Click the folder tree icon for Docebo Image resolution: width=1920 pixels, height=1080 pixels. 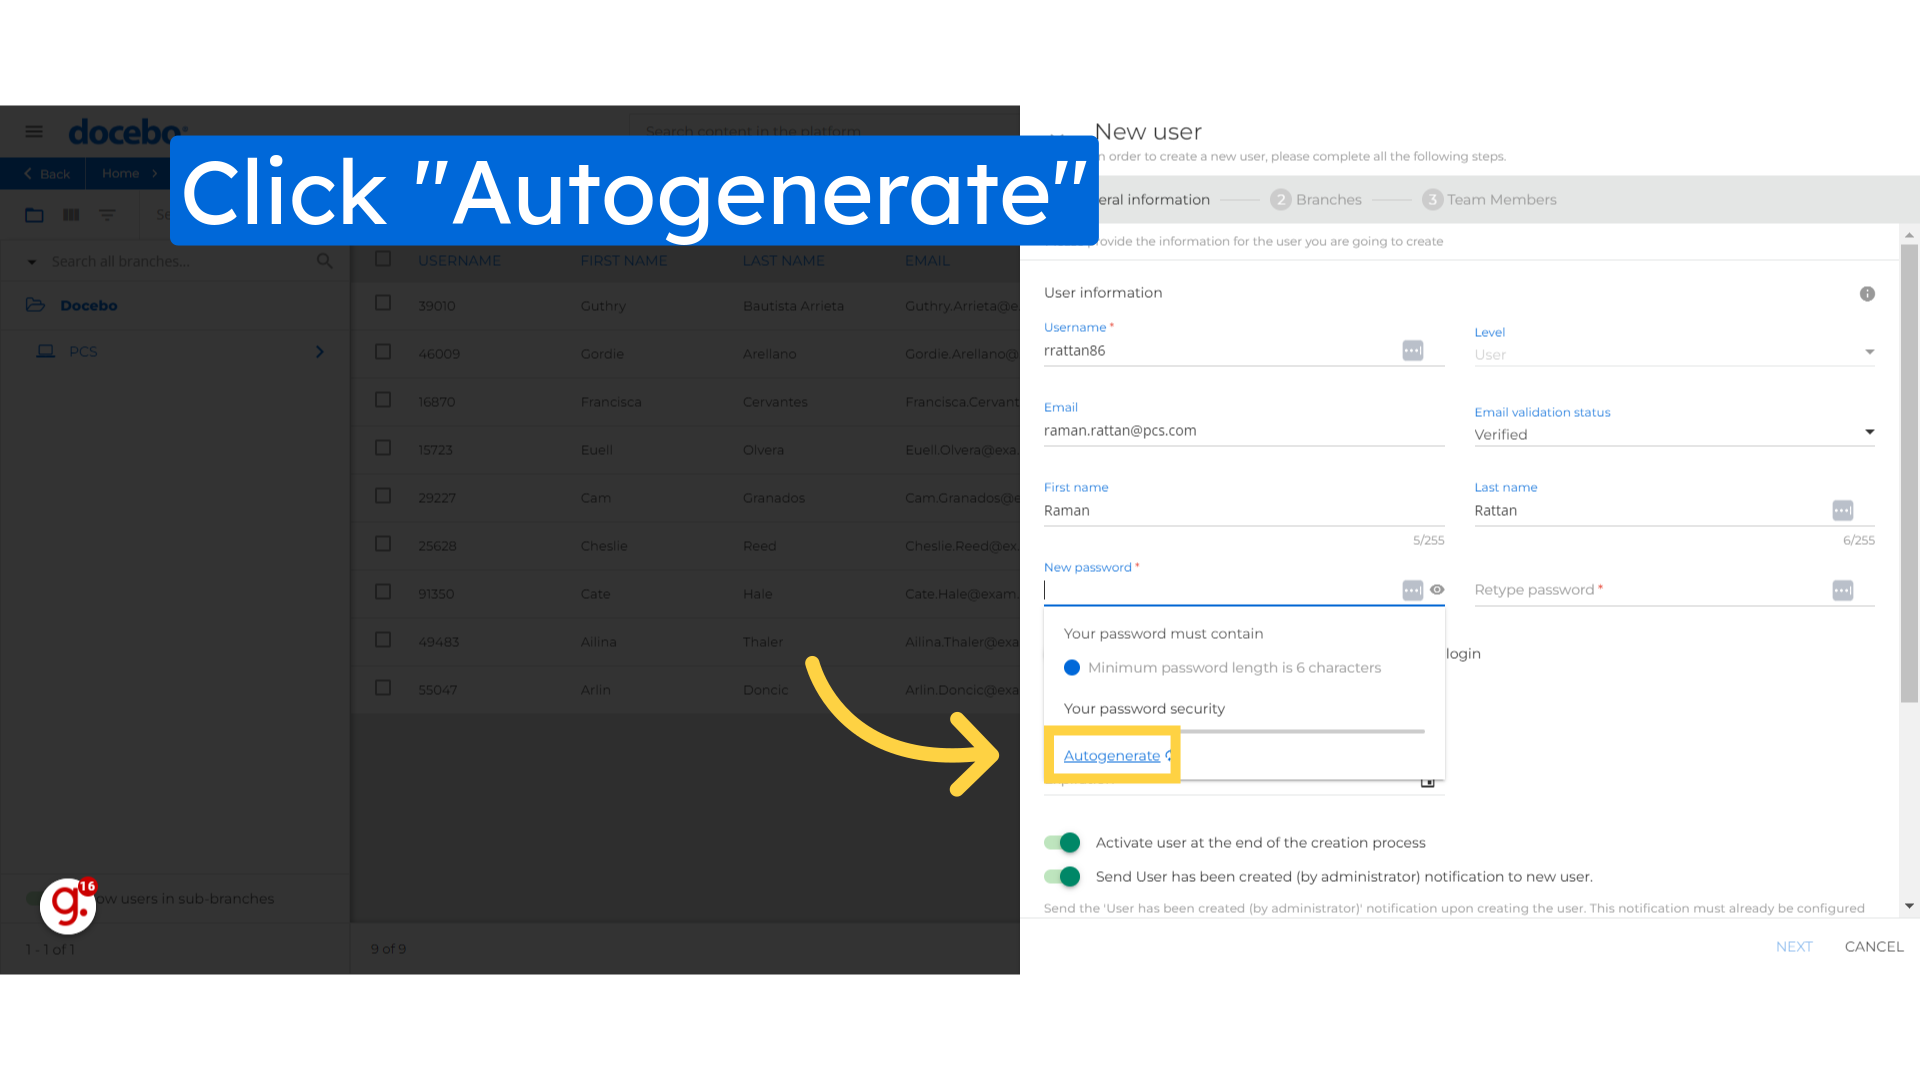[36, 305]
